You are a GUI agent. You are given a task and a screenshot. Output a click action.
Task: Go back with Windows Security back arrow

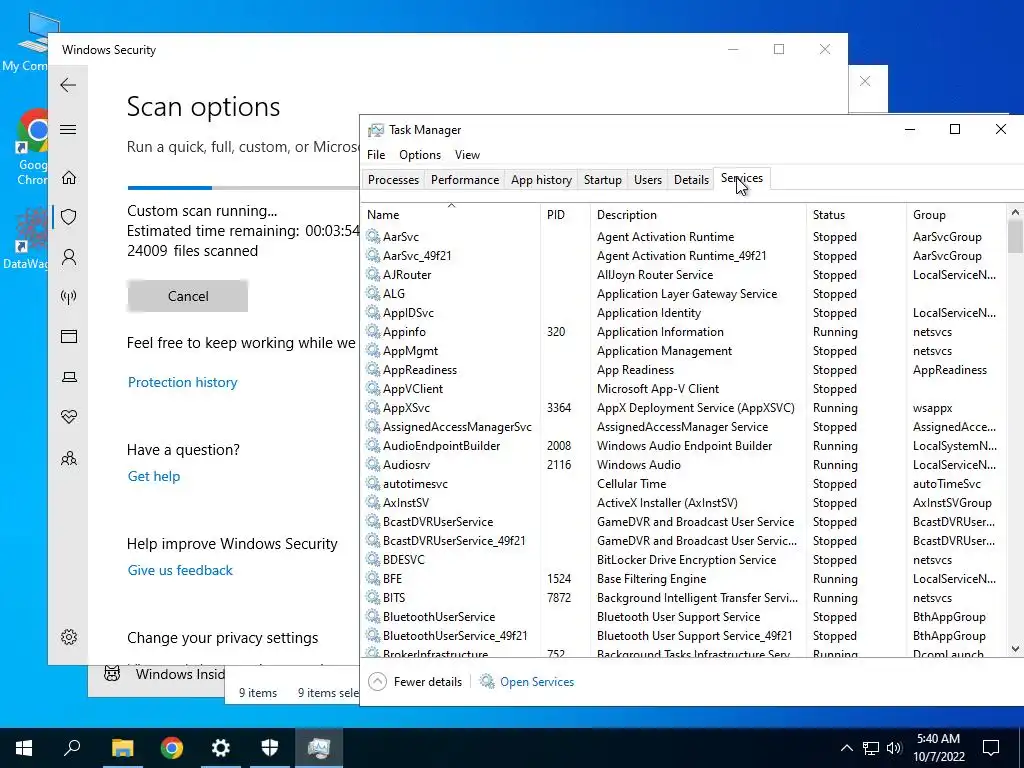pyautogui.click(x=68, y=85)
